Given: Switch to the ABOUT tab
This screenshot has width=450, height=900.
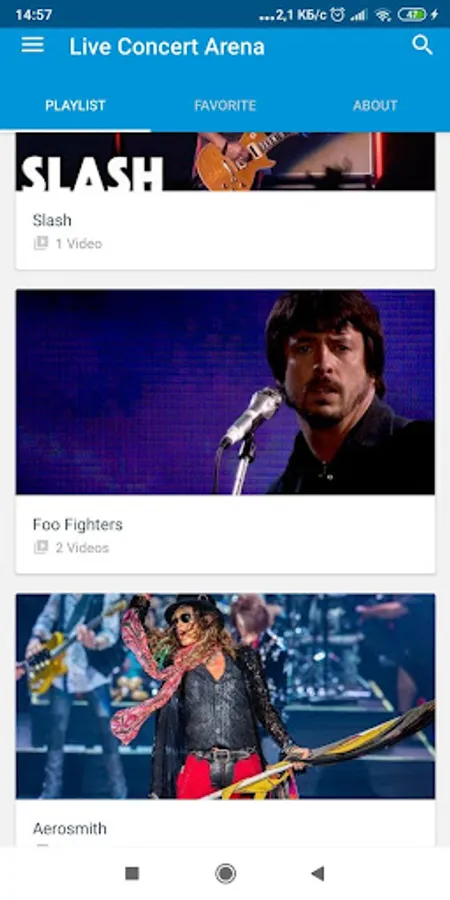Looking at the screenshot, I should pyautogui.click(x=375, y=106).
